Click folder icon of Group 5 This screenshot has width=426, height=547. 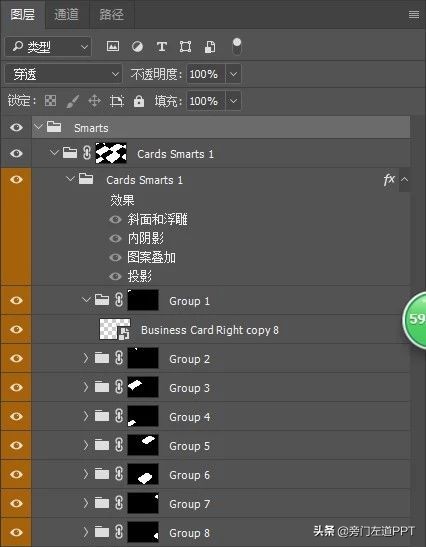coord(102,445)
